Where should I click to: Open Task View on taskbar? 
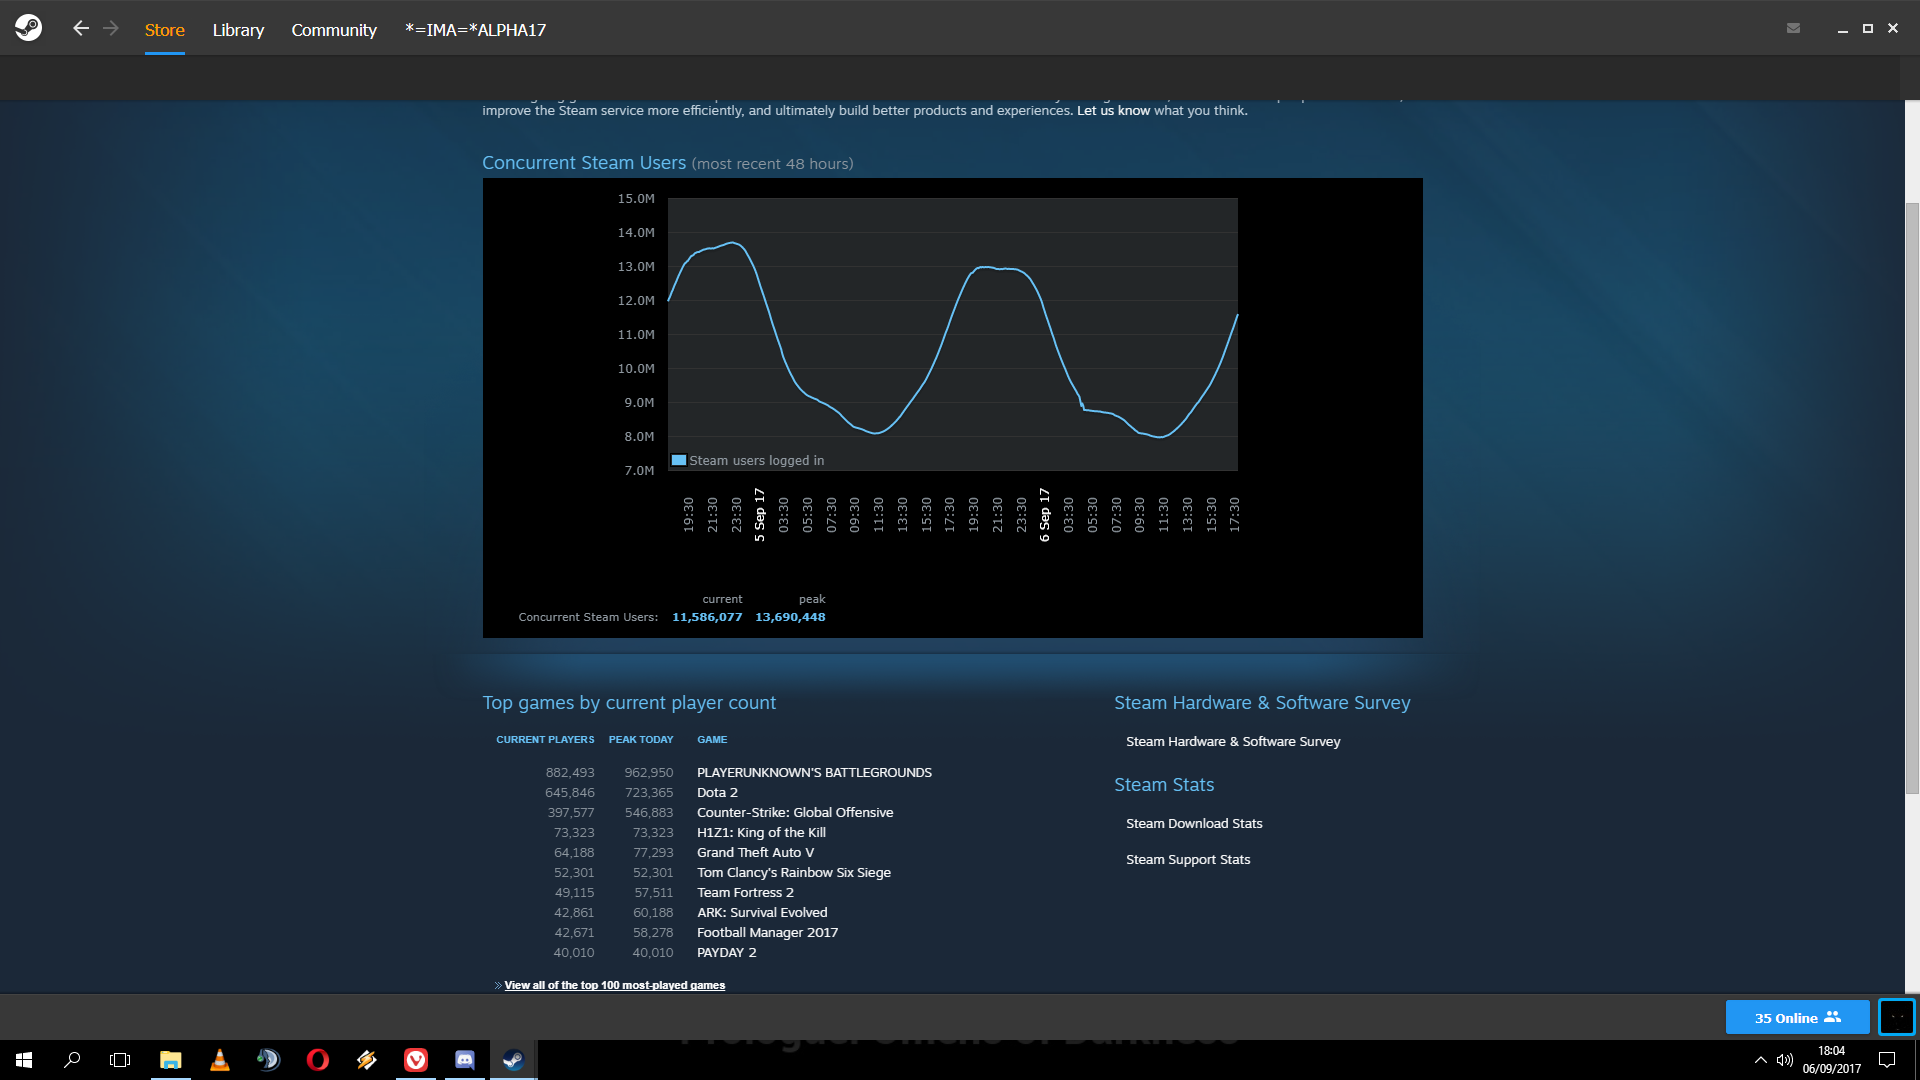[120, 1060]
